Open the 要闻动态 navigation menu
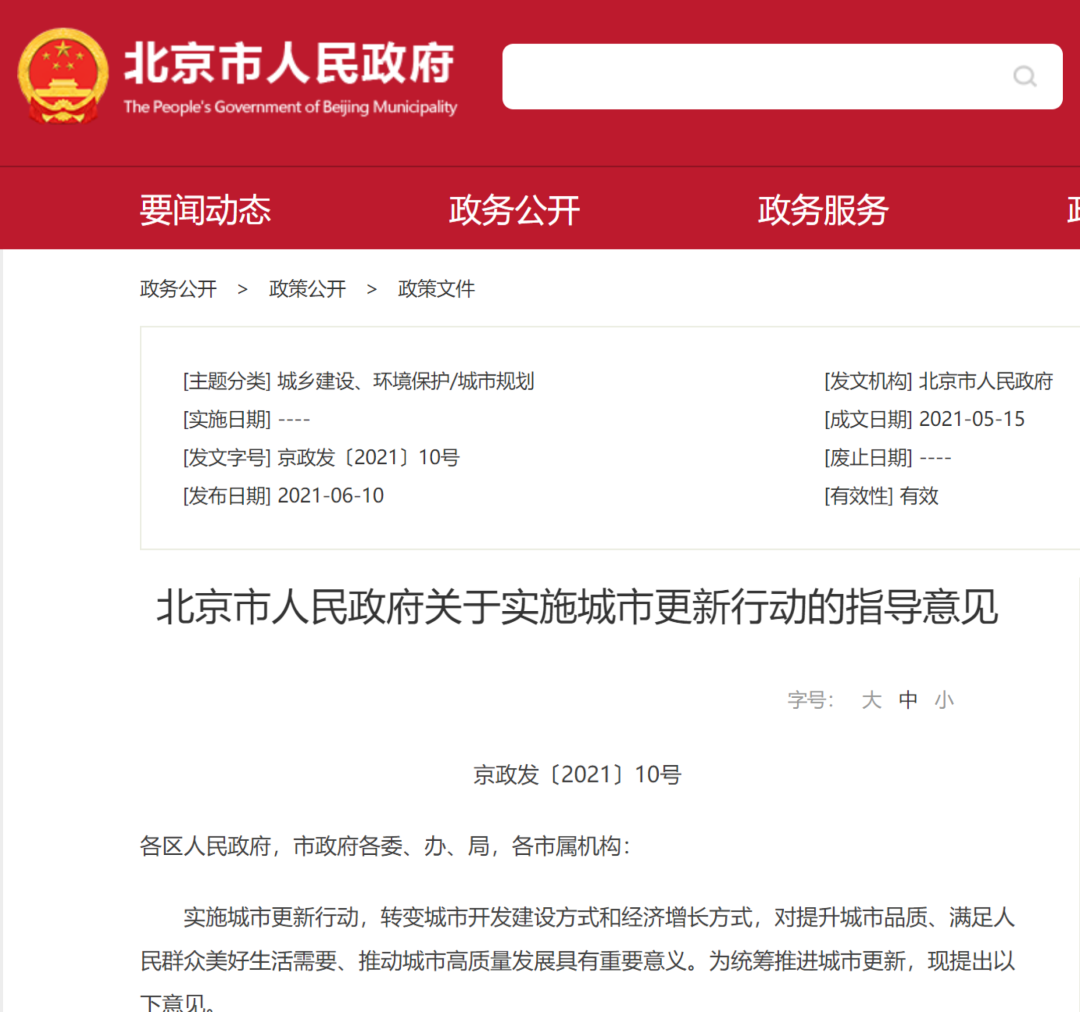Image resolution: width=1080 pixels, height=1012 pixels. [205, 210]
